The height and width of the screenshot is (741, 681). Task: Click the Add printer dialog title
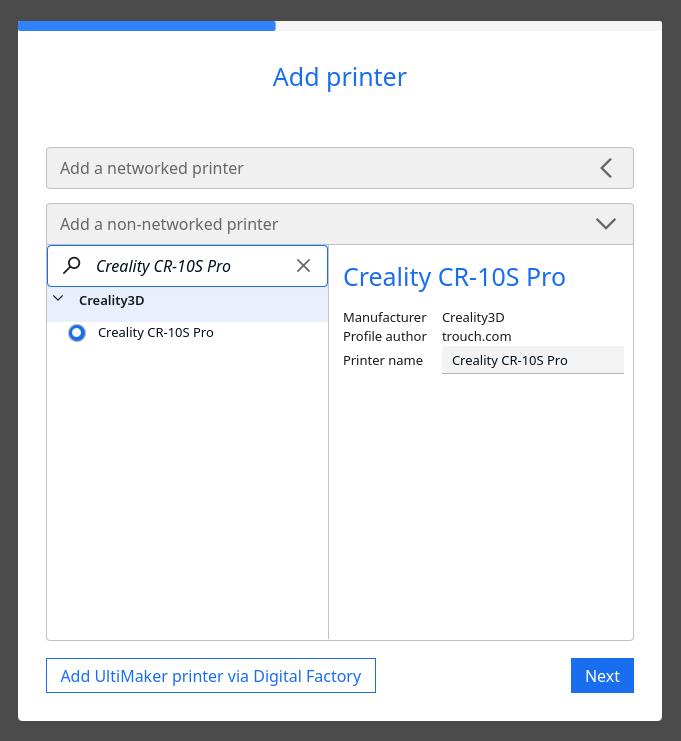tap(340, 77)
